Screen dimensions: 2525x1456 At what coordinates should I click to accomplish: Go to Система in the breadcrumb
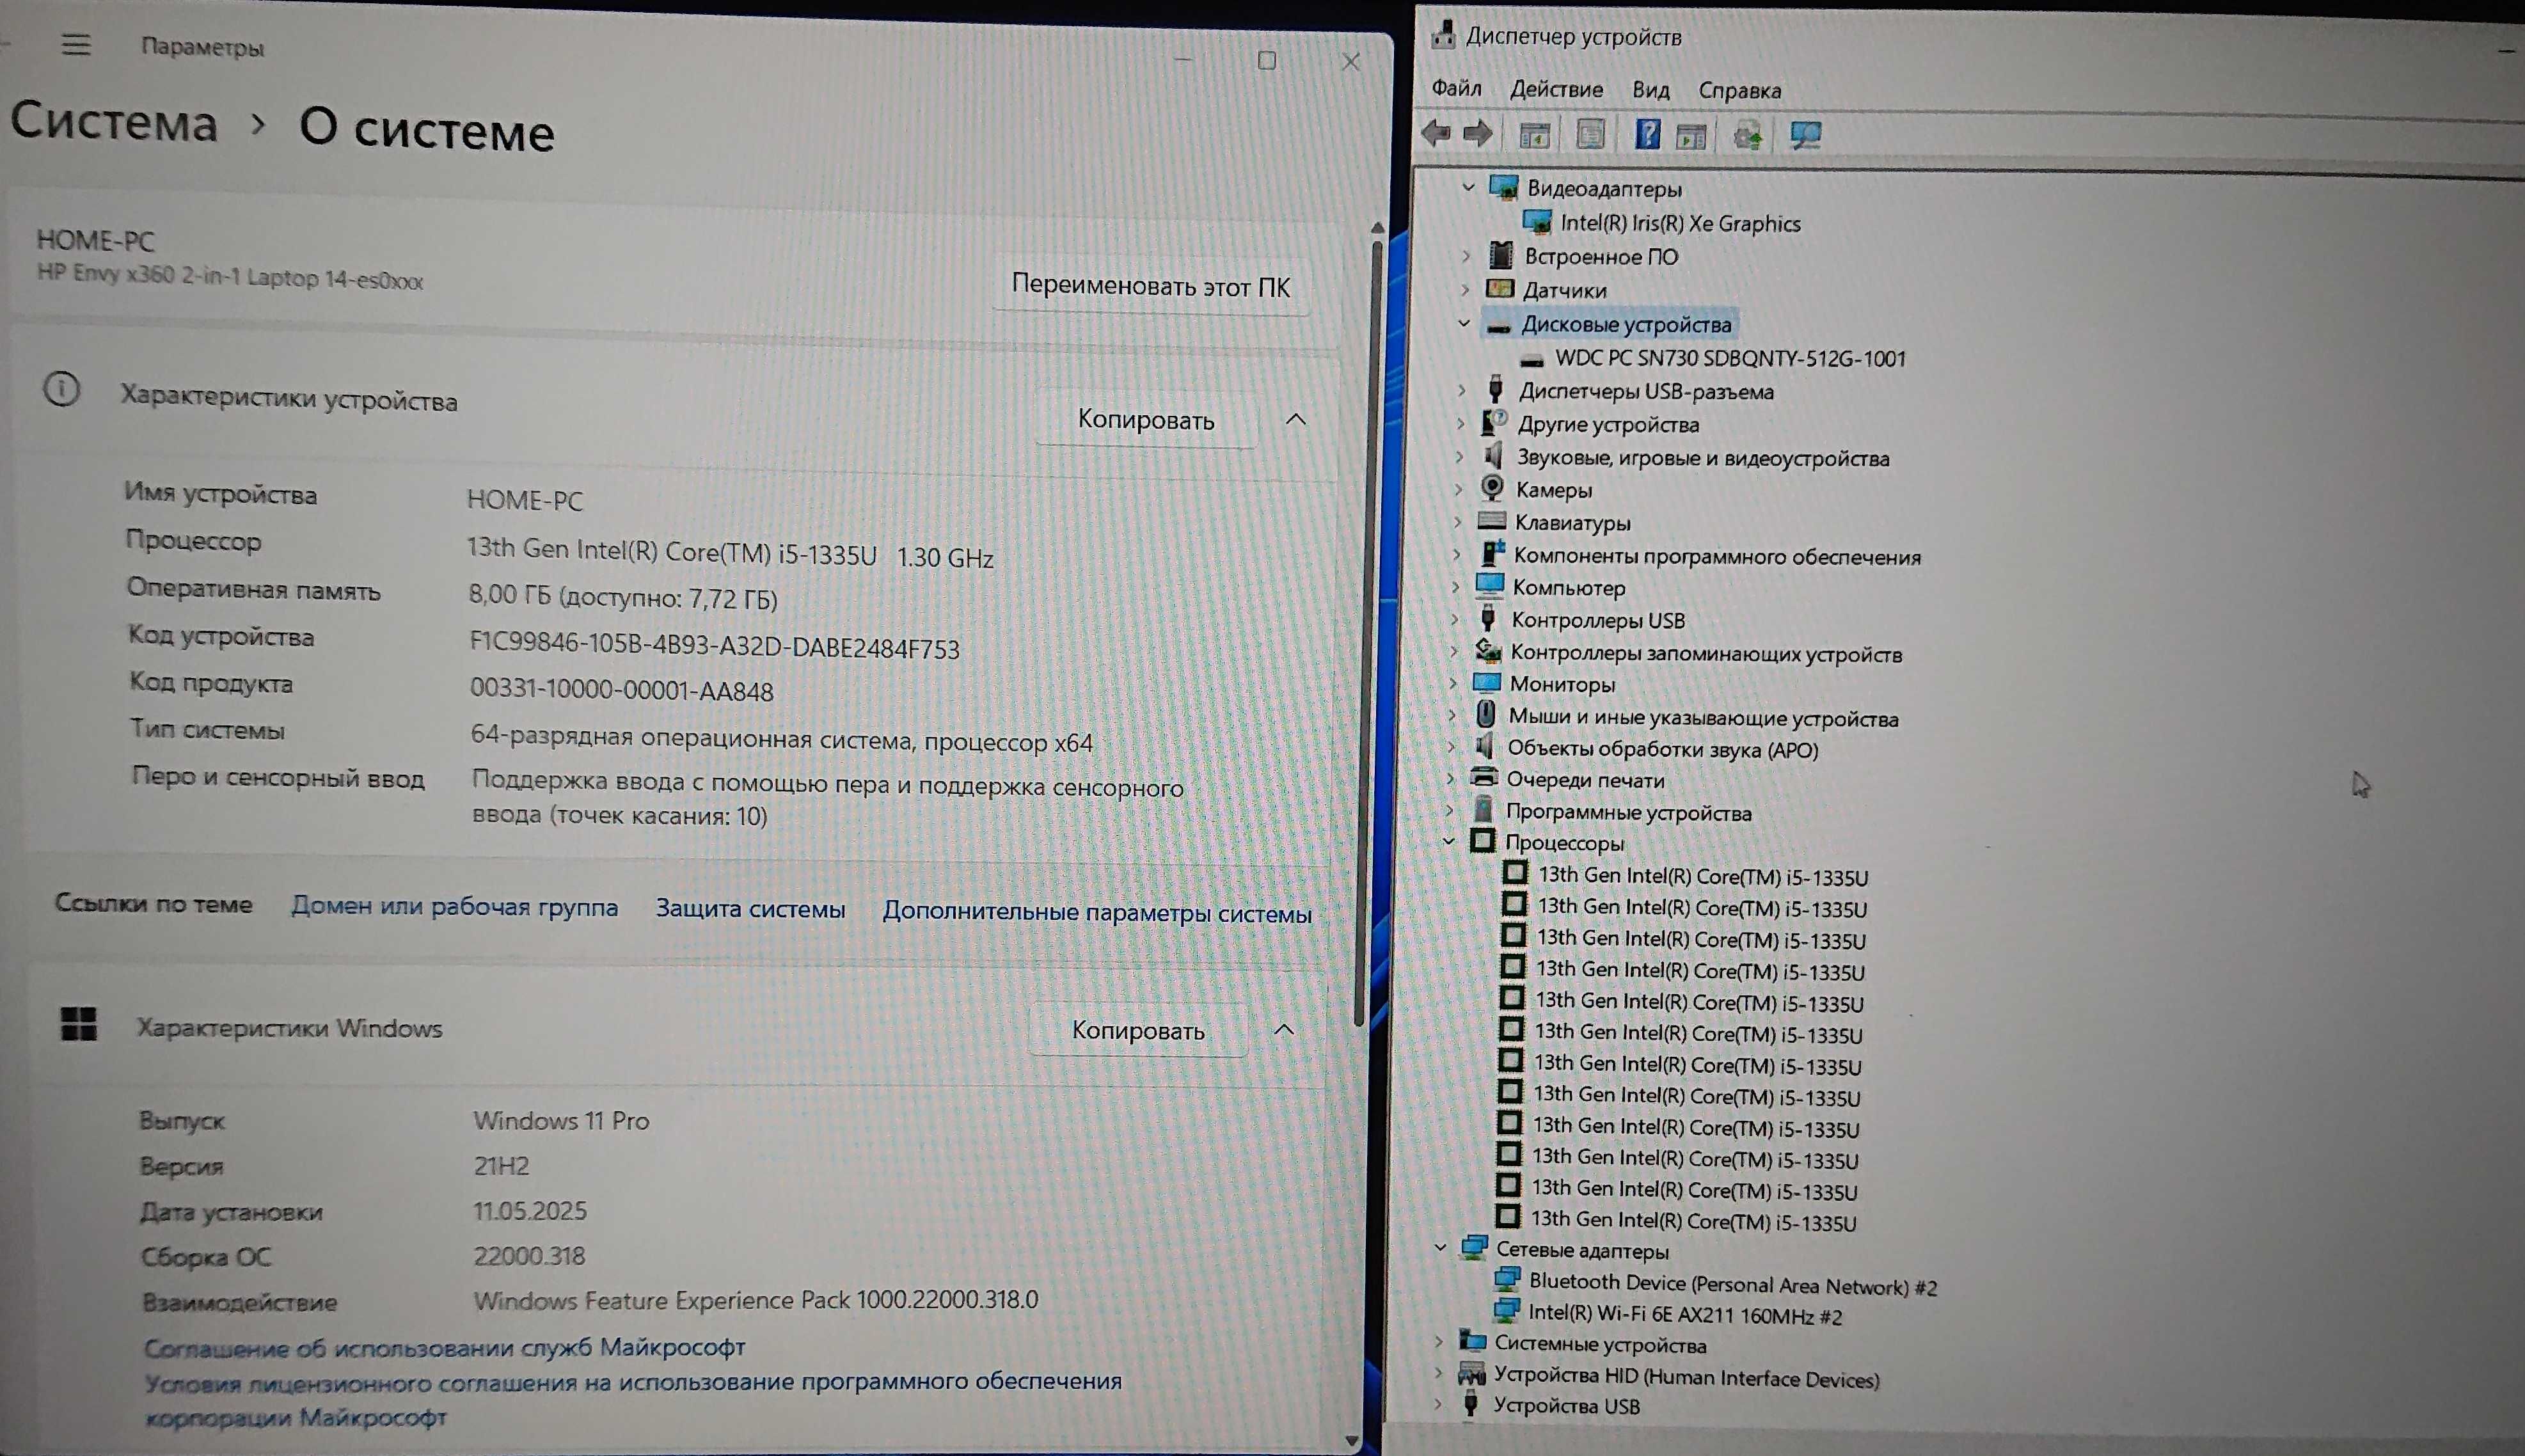tap(113, 122)
